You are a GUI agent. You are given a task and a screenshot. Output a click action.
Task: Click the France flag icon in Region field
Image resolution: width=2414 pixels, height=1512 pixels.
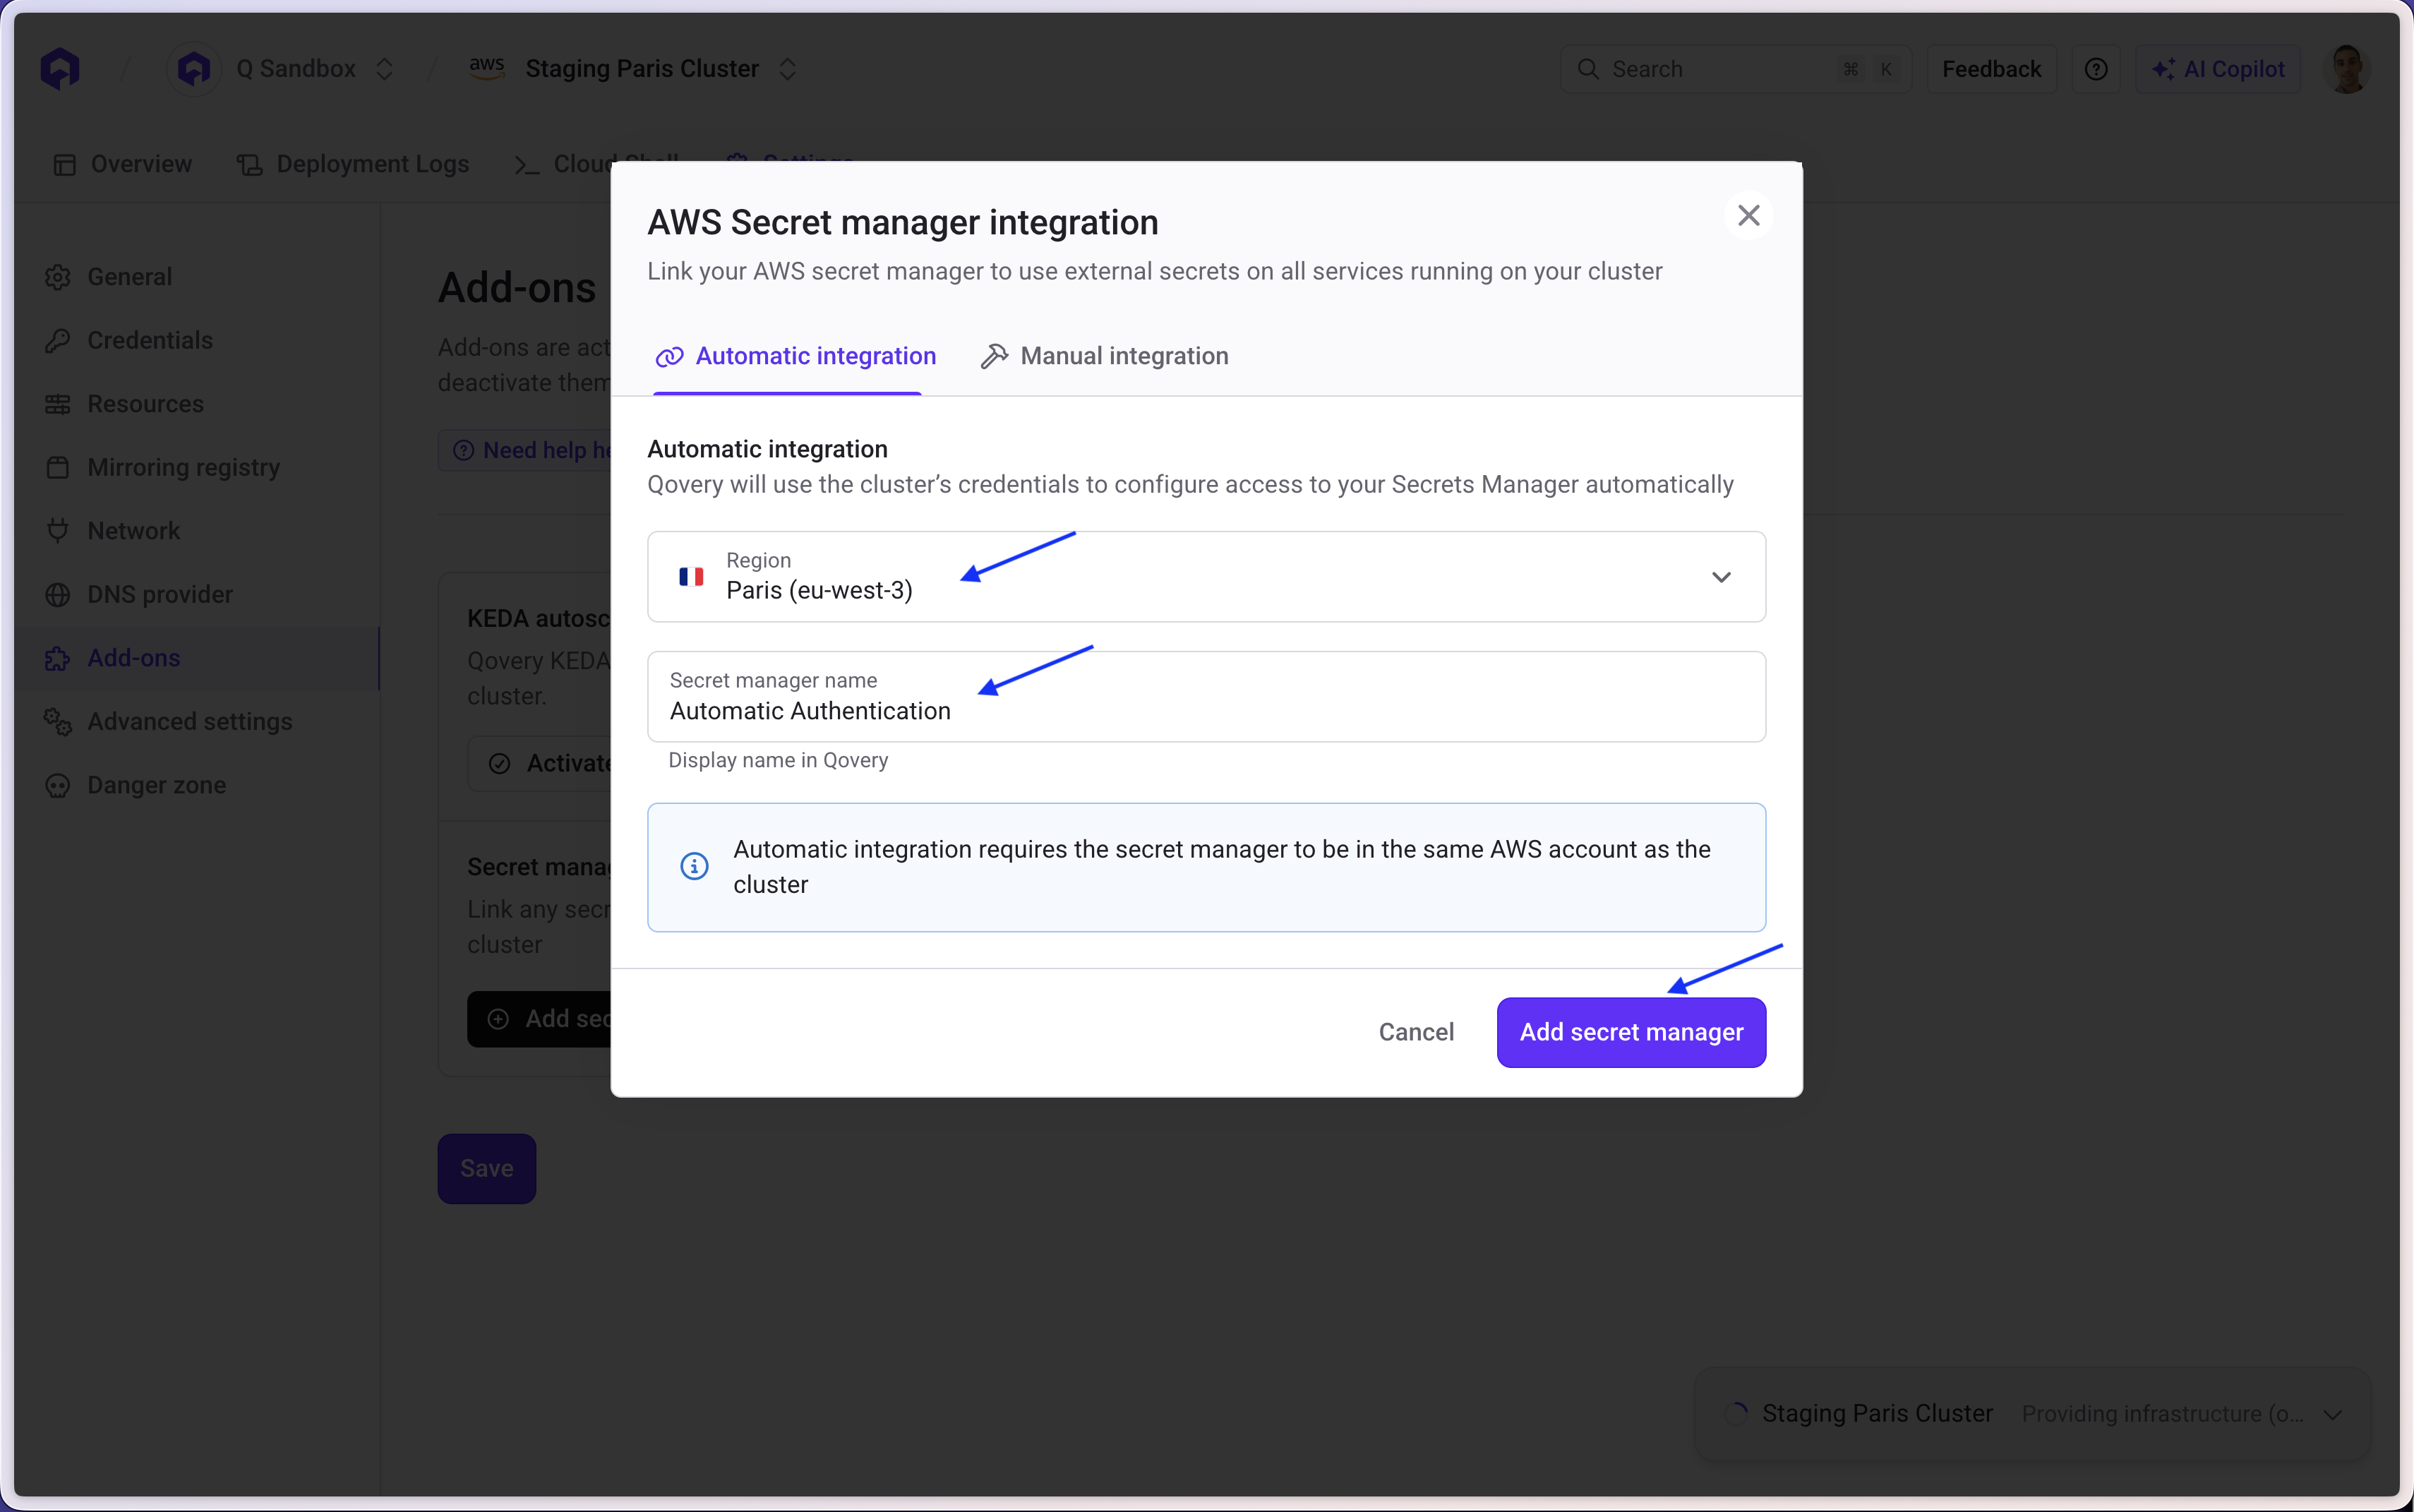pos(691,577)
